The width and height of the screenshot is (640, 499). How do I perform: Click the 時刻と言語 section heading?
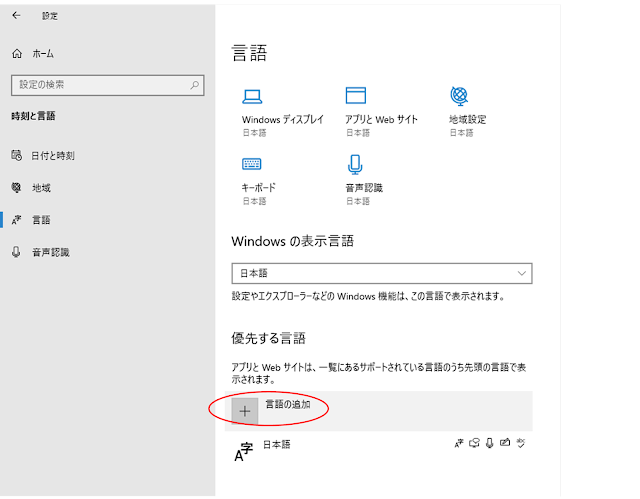[33, 116]
